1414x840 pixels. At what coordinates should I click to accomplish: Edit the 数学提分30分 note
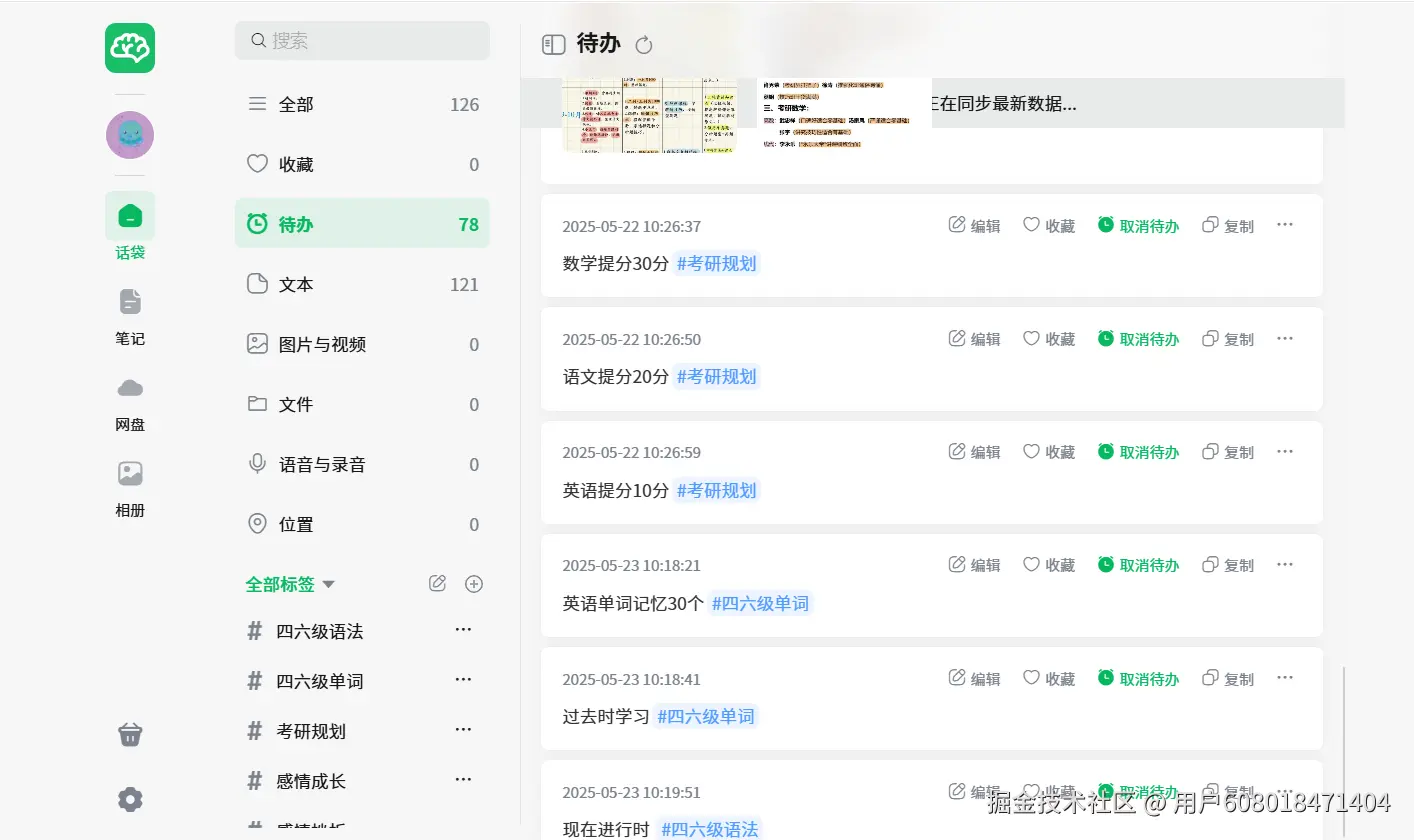tap(974, 226)
